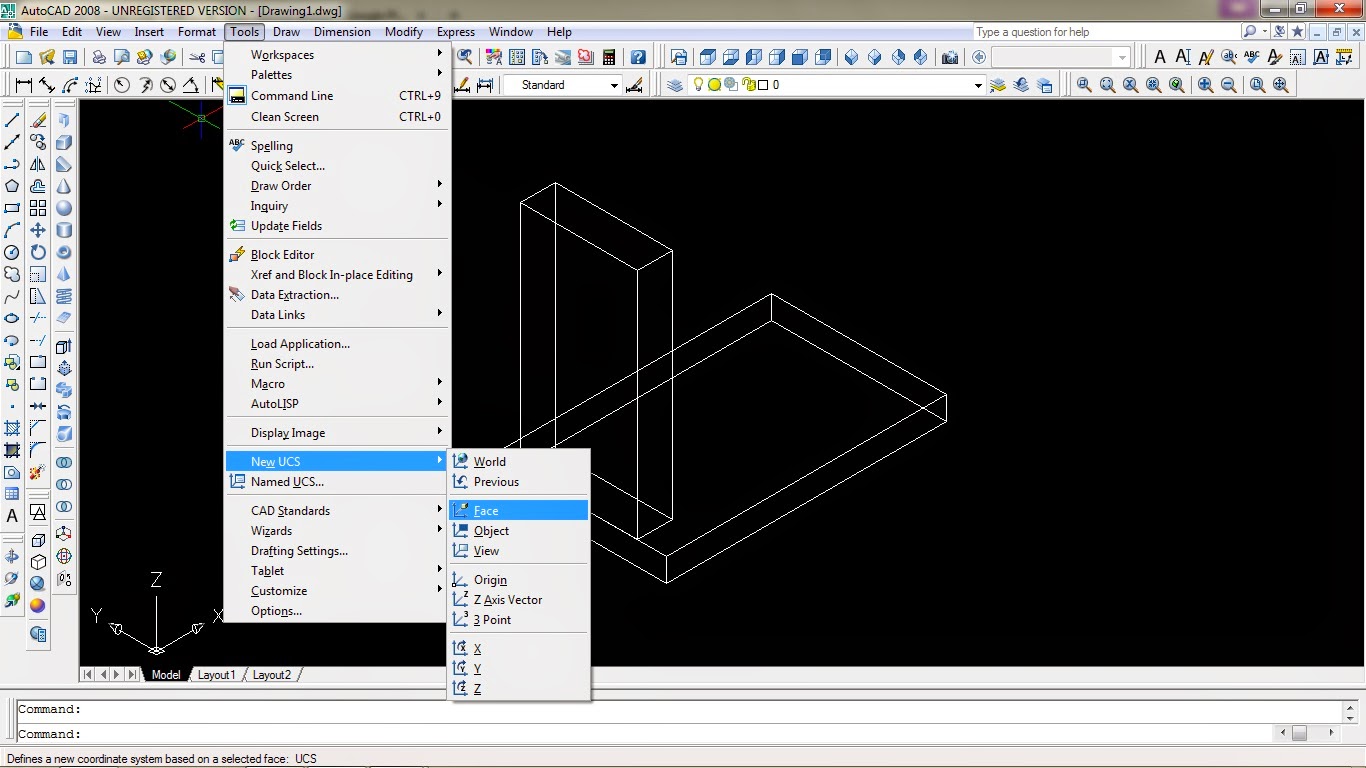Select the Line draw tool
The height and width of the screenshot is (768, 1366).
point(12,120)
